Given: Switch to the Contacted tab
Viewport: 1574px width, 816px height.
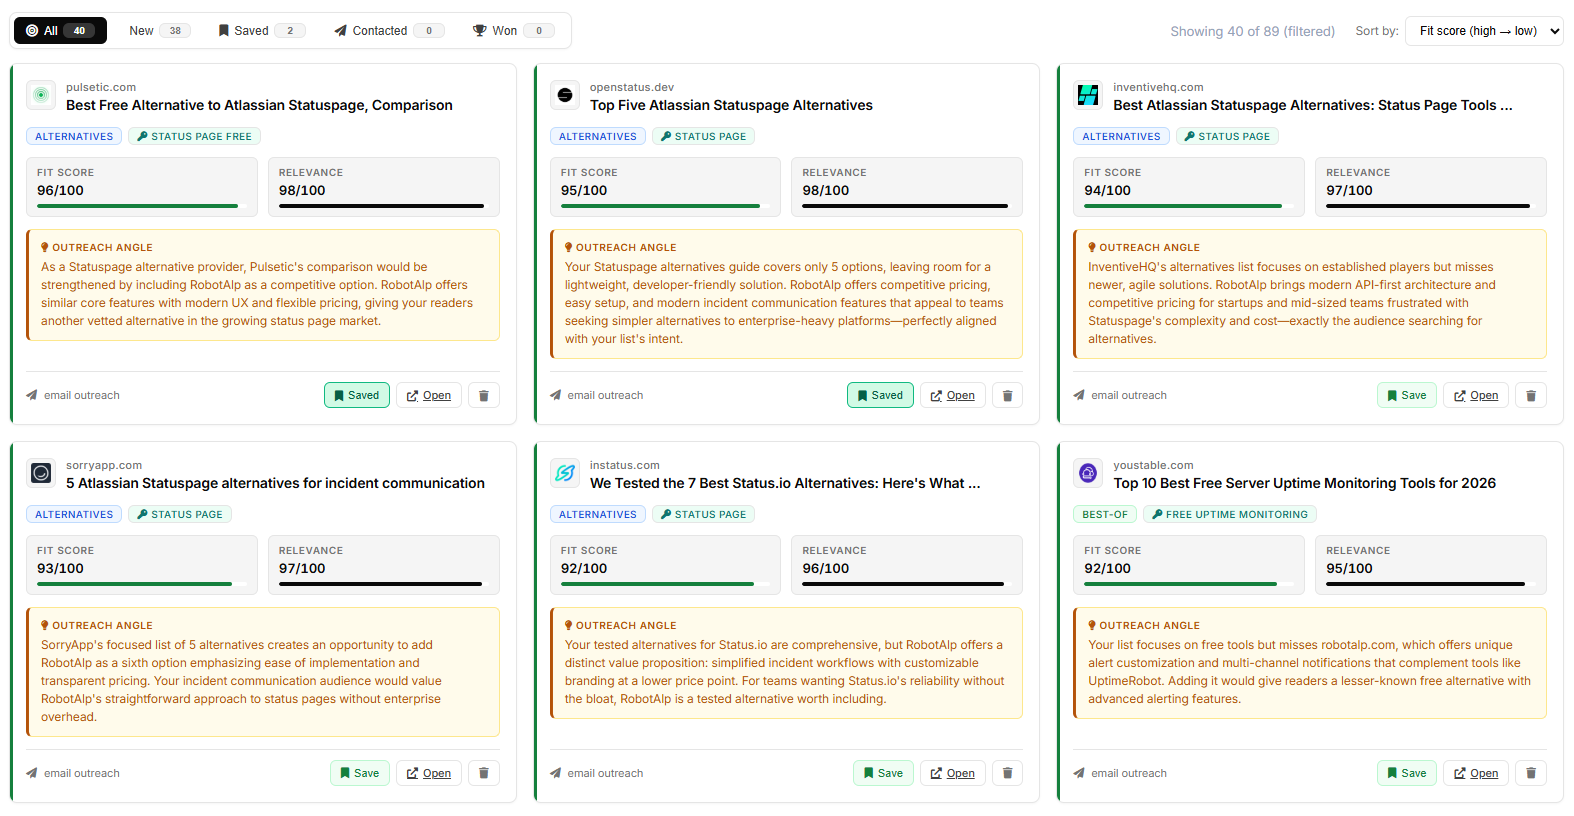Looking at the screenshot, I should 389,31.
